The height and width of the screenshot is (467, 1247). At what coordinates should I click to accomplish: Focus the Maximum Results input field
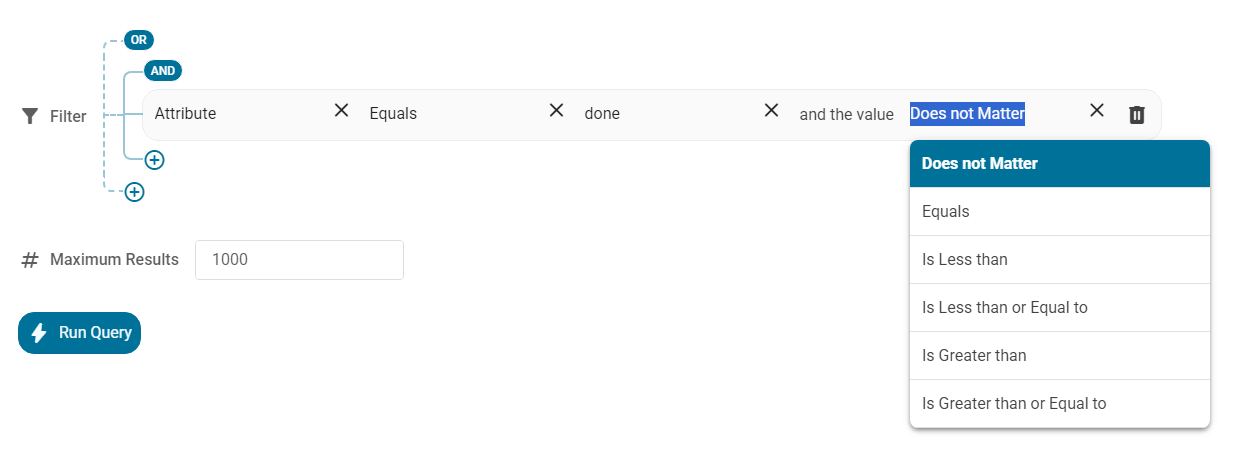click(299, 260)
